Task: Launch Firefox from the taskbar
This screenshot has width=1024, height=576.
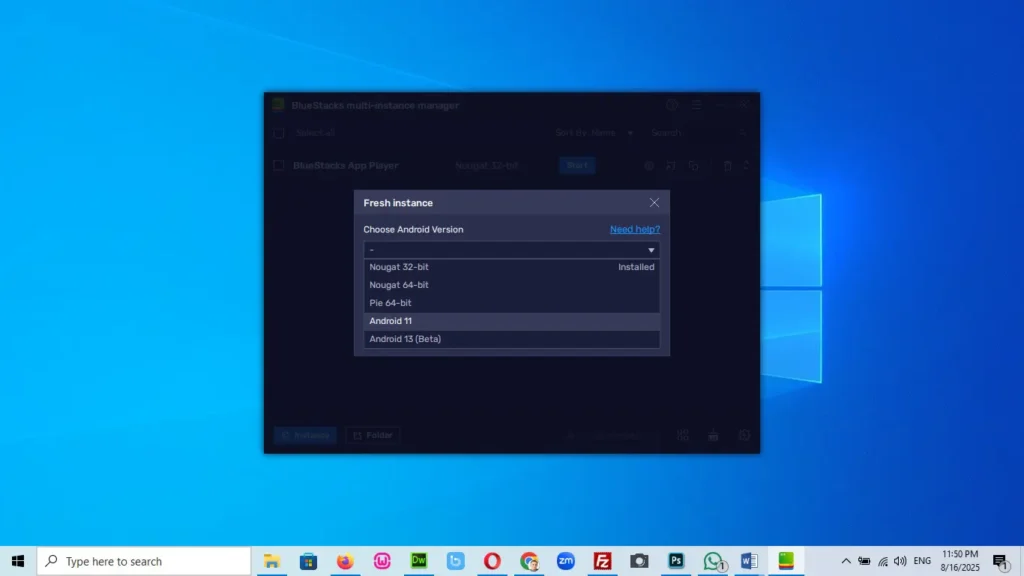Action: click(345, 561)
